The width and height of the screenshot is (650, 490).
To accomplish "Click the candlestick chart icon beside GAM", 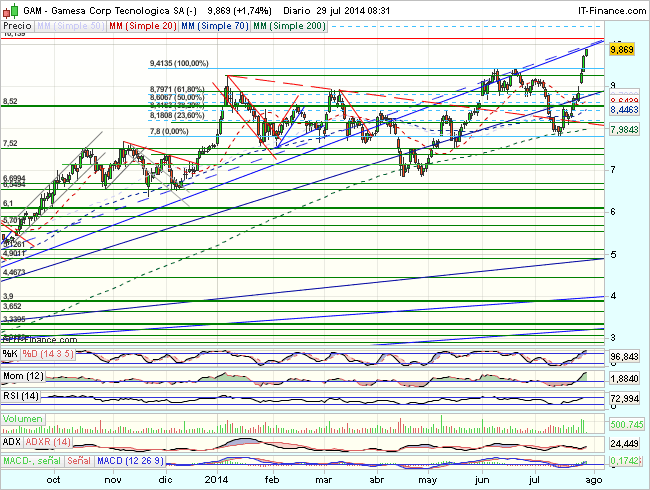I will point(10,10).
